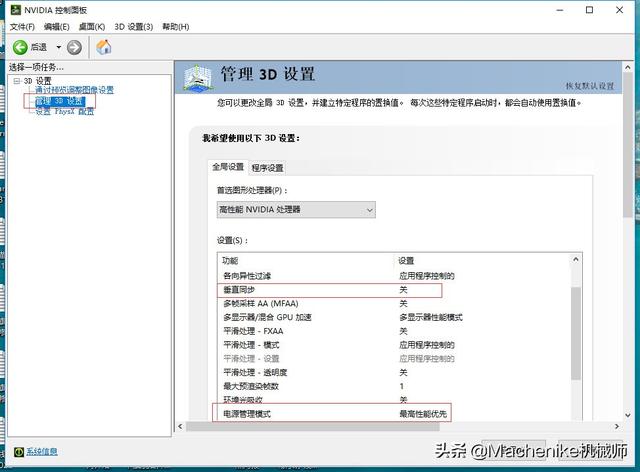Select 设置 PhysX 配置 in the task tree
The height and width of the screenshot is (472, 640).
tap(64, 111)
